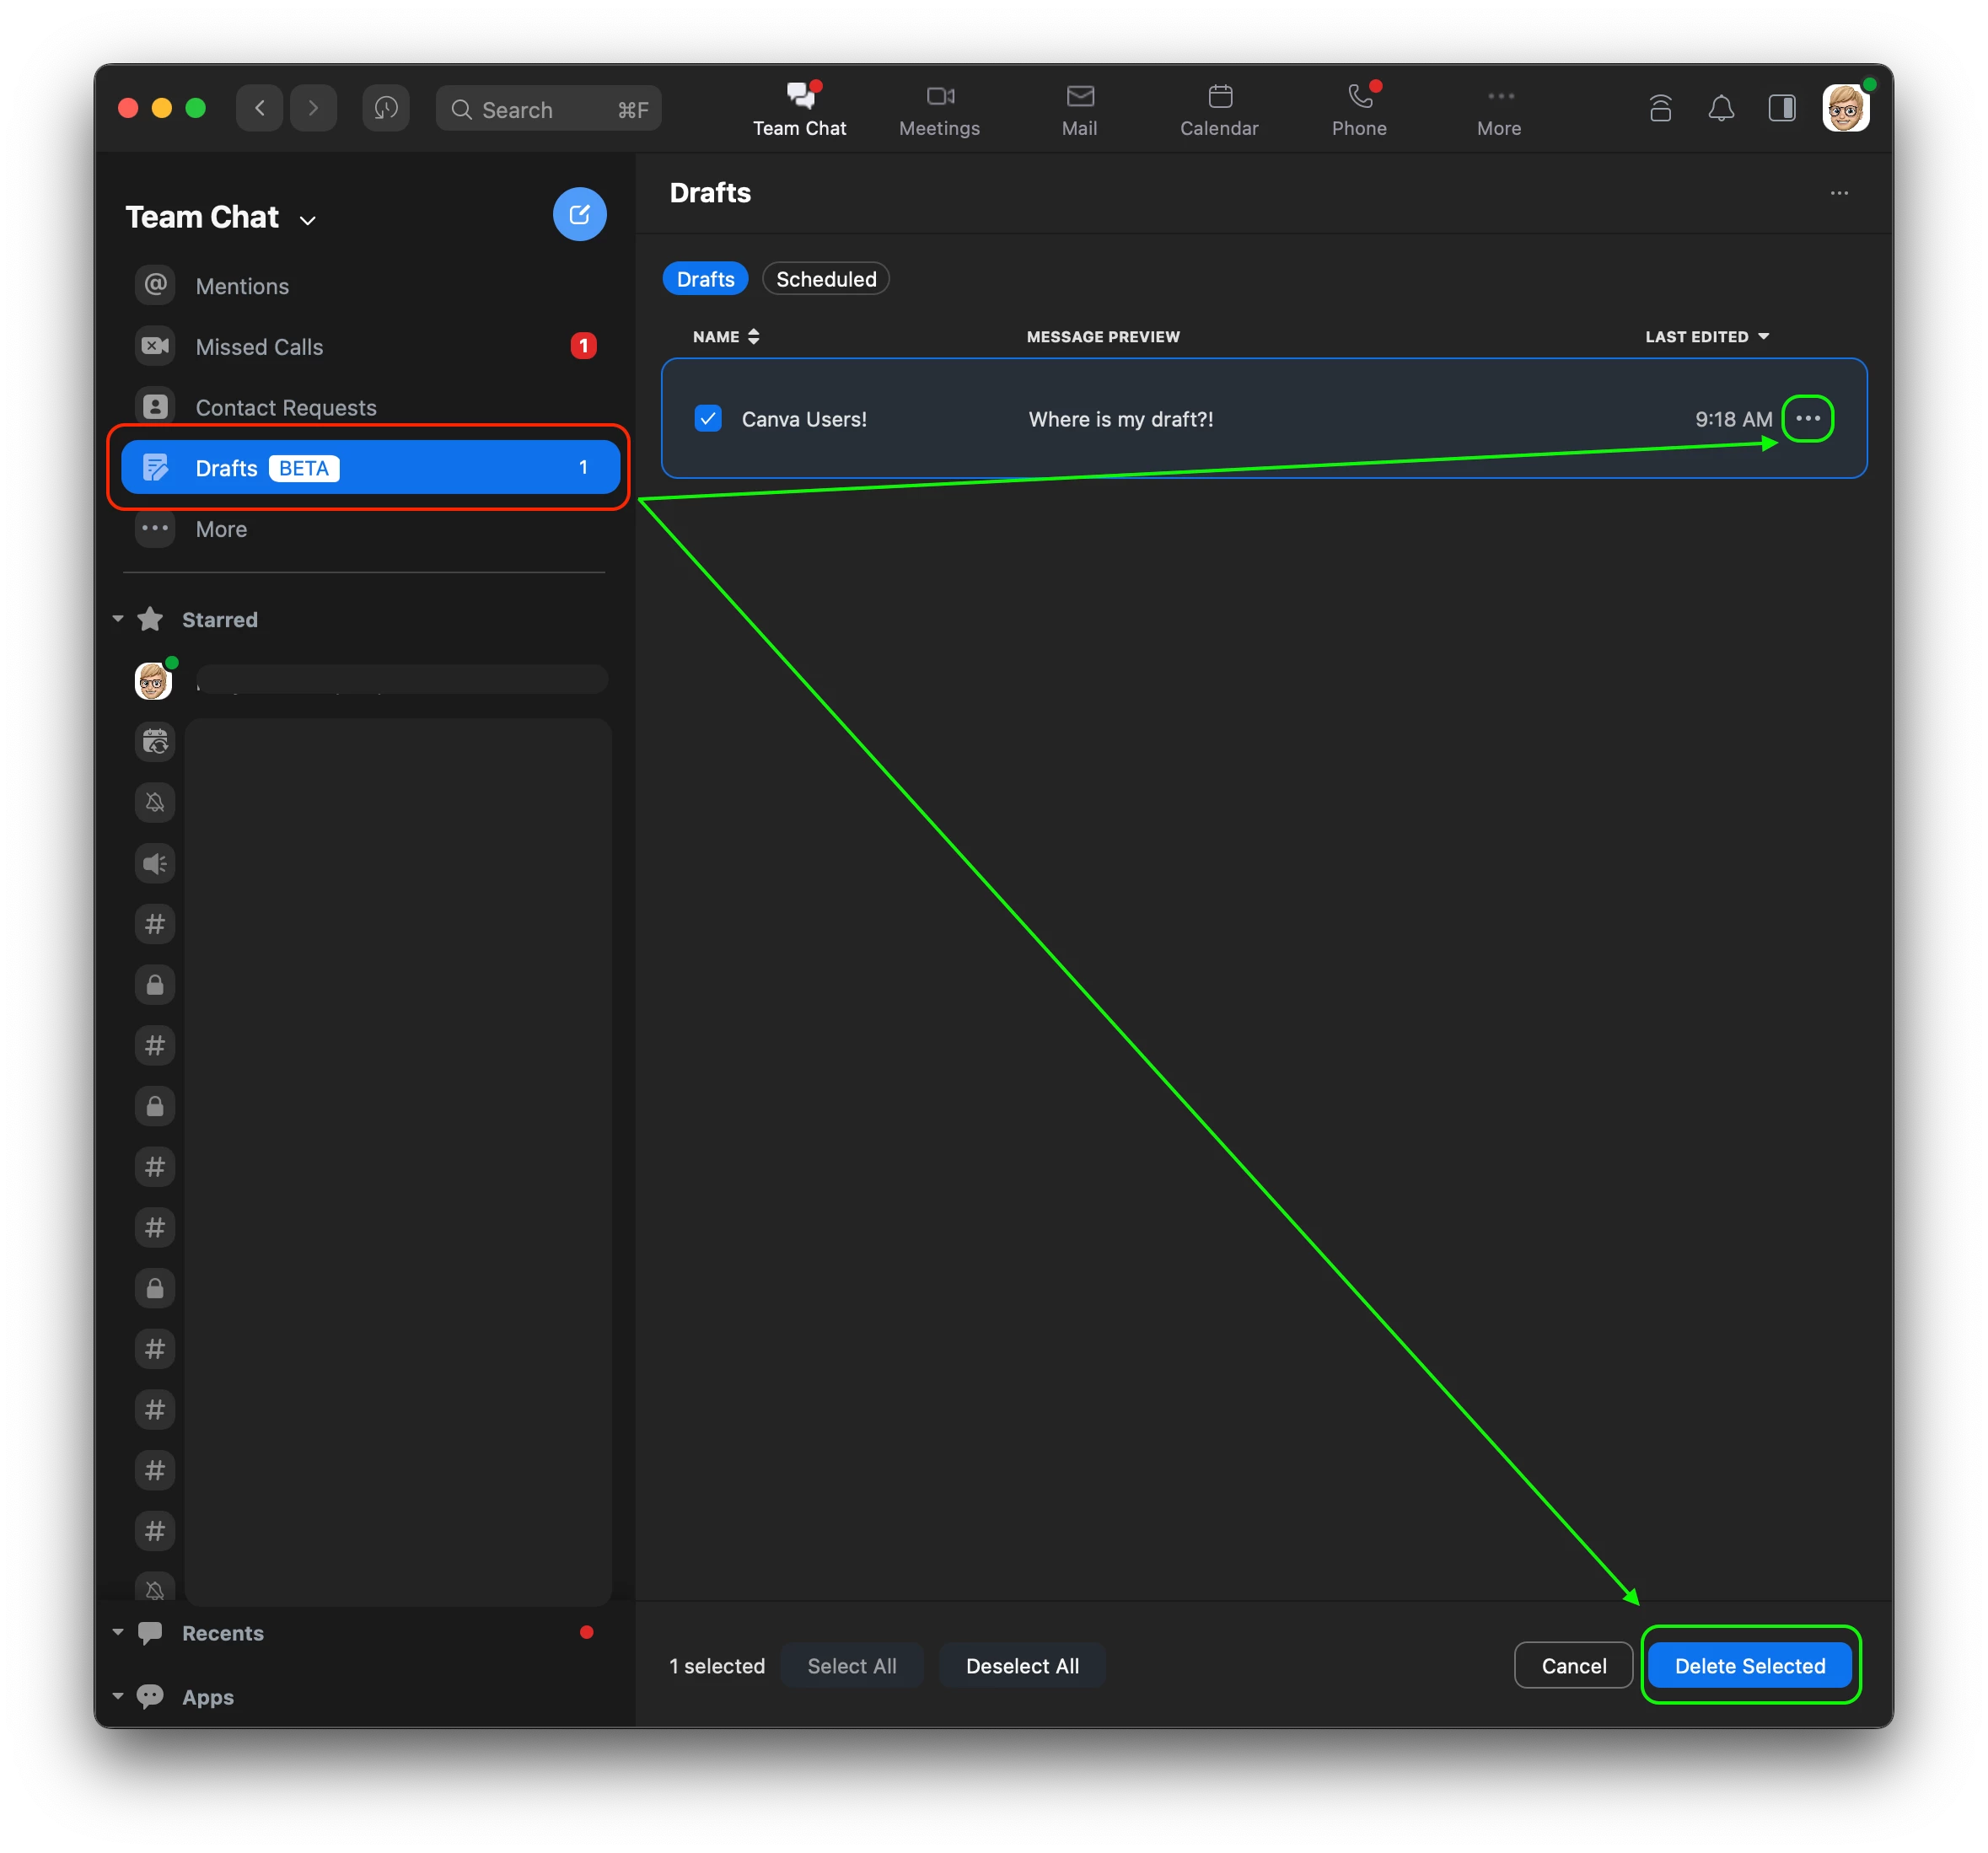The image size is (1988, 1853).
Task: Uncheck the Canva Users! draft checkbox
Action: click(x=708, y=418)
